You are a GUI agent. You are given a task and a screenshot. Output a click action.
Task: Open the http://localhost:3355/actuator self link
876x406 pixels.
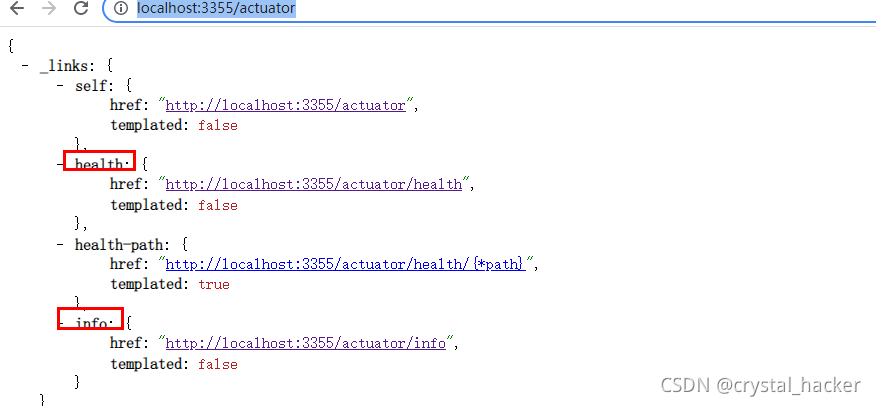(x=285, y=105)
